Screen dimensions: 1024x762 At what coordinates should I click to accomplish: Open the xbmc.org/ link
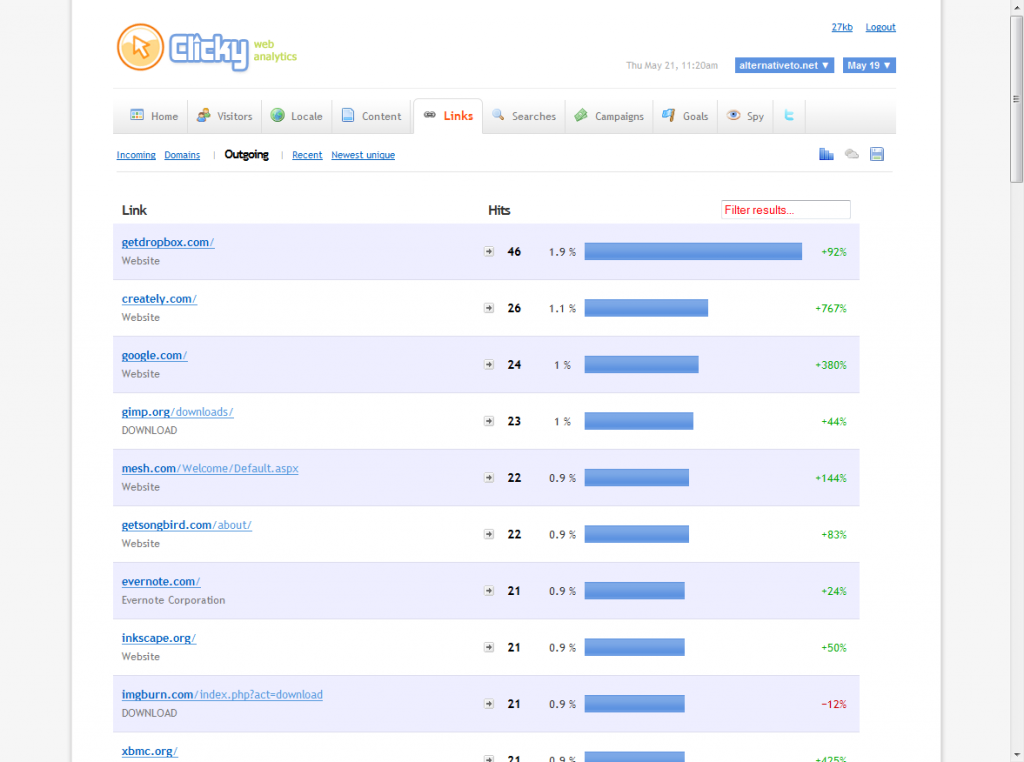tap(150, 751)
